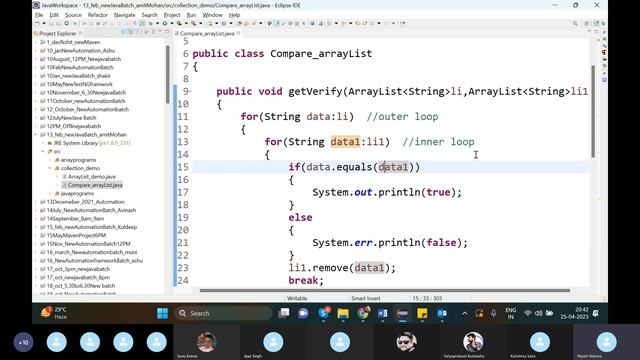Click the Open Type toolbar icon
The height and width of the screenshot is (360, 640).
240,23
